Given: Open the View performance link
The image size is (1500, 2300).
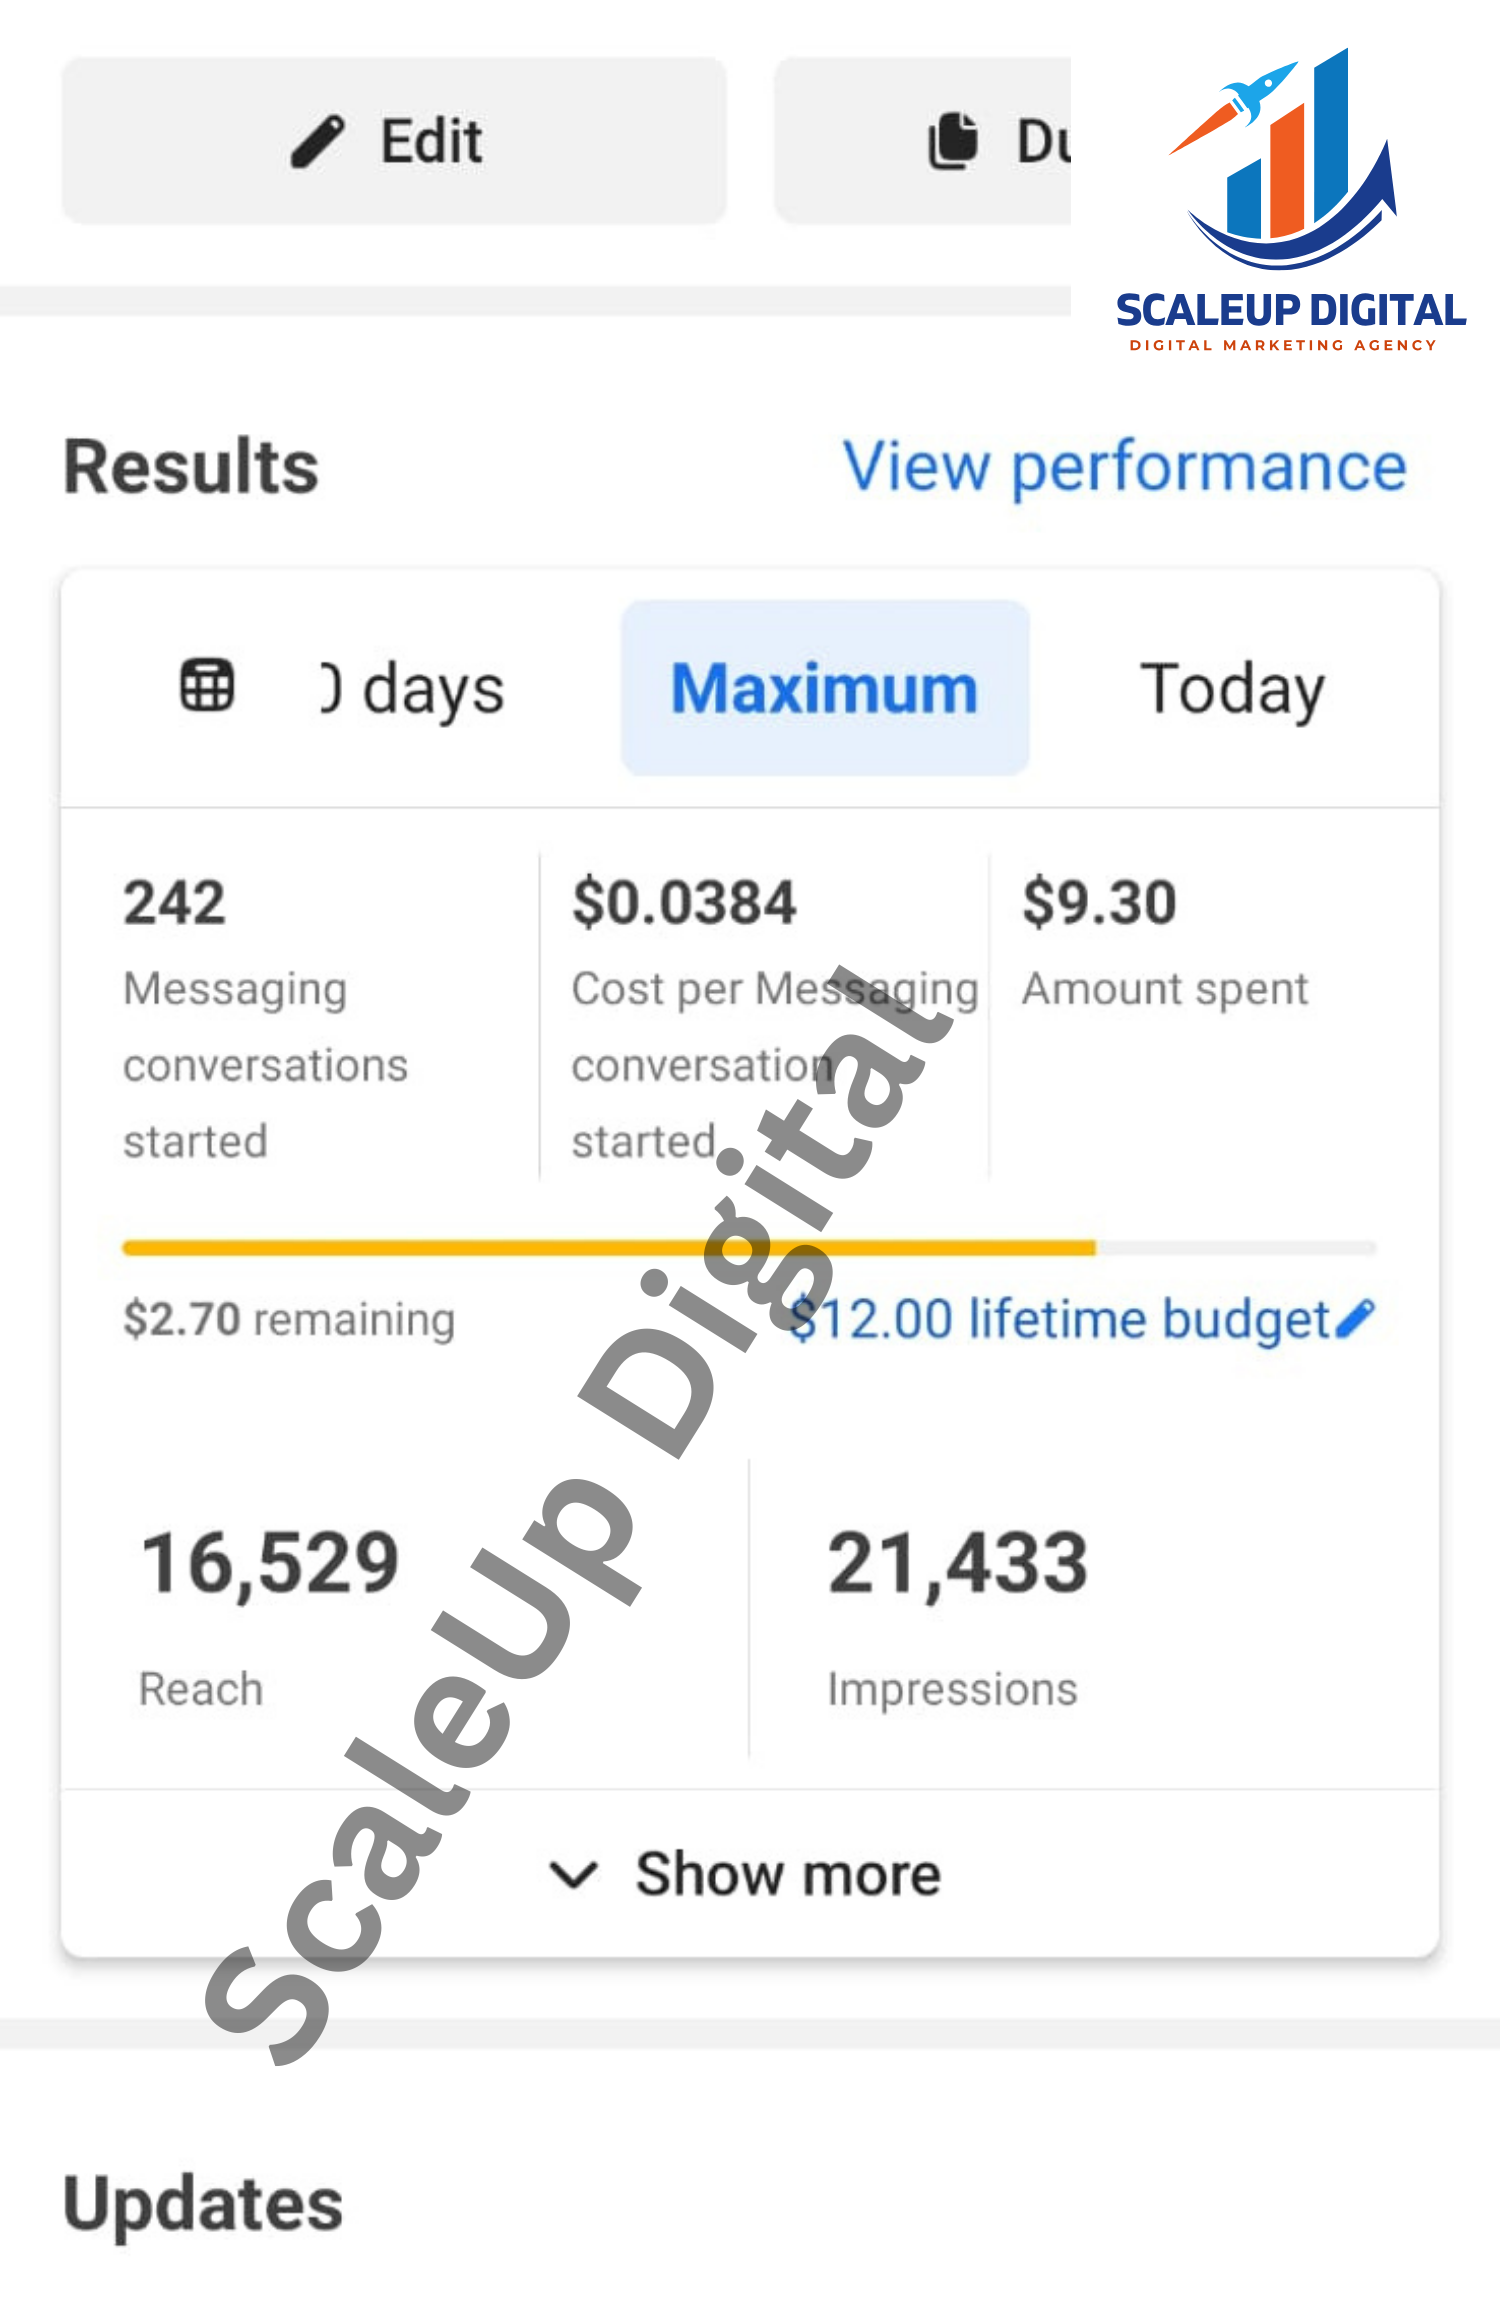Looking at the screenshot, I should (1125, 466).
